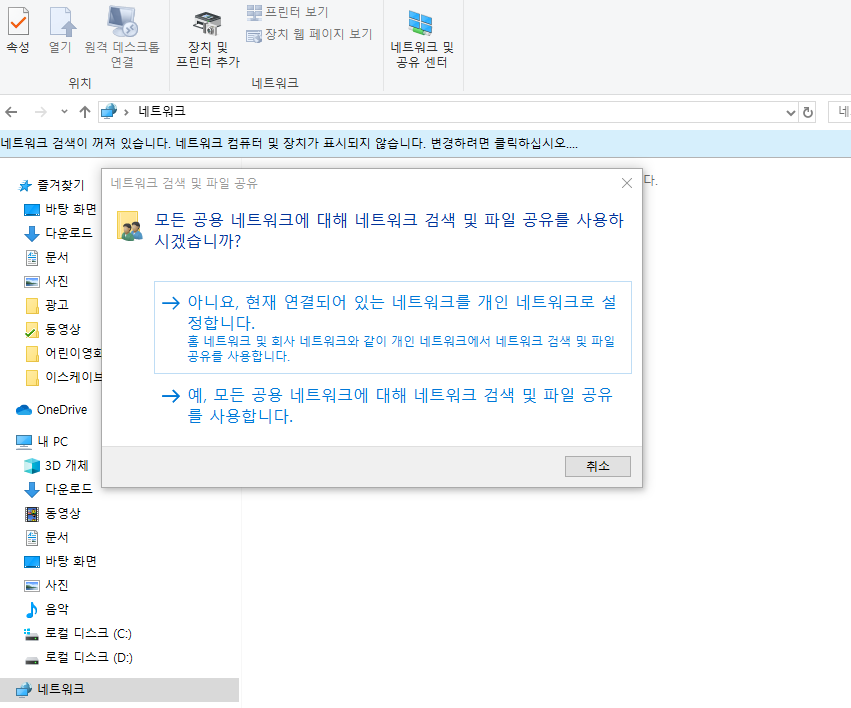The width and height of the screenshot is (851, 708).
Task: Choose 예, enable sharing on public networks
Action: 393,405
